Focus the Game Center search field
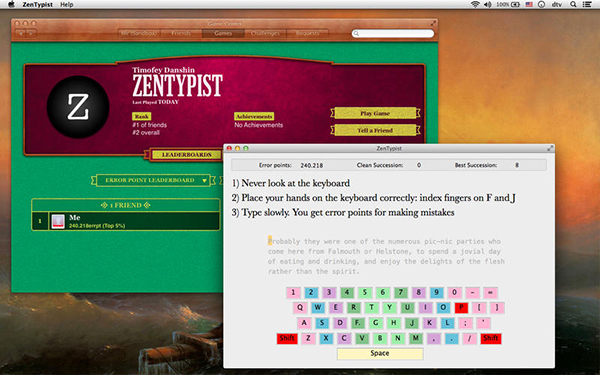The width and height of the screenshot is (600, 375). tap(393, 34)
